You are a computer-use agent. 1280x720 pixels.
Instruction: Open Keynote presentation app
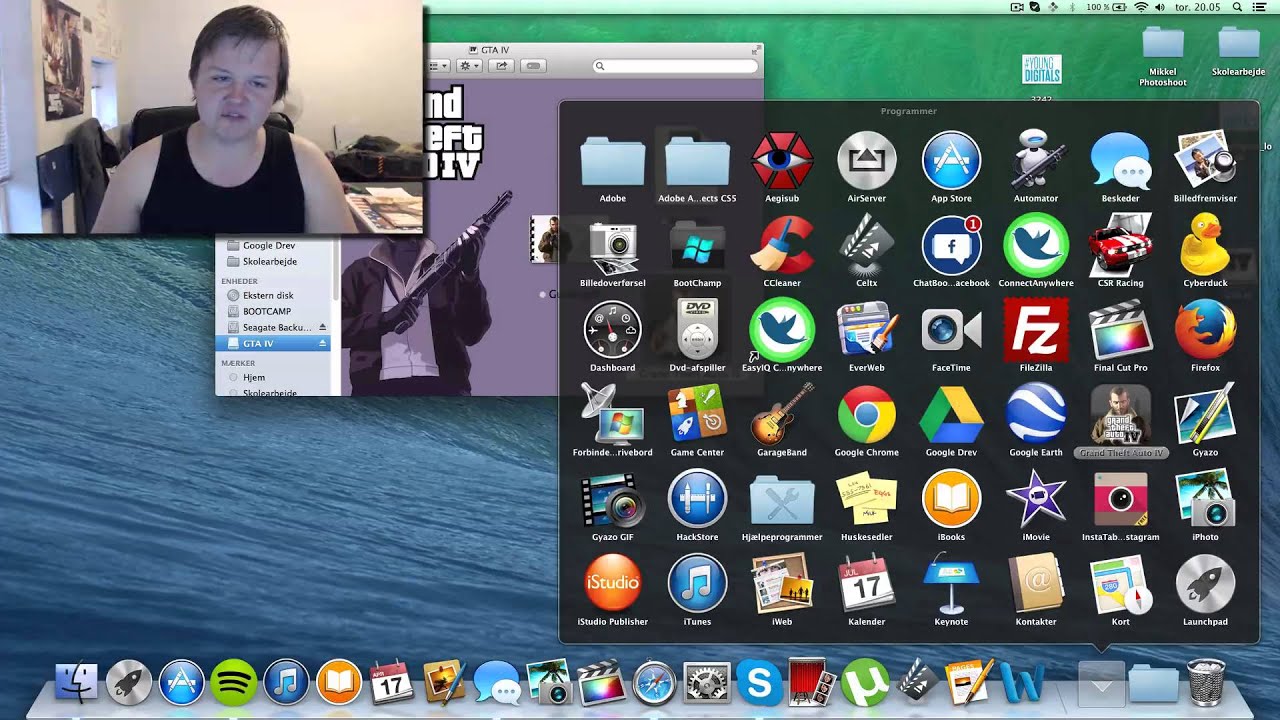point(951,584)
